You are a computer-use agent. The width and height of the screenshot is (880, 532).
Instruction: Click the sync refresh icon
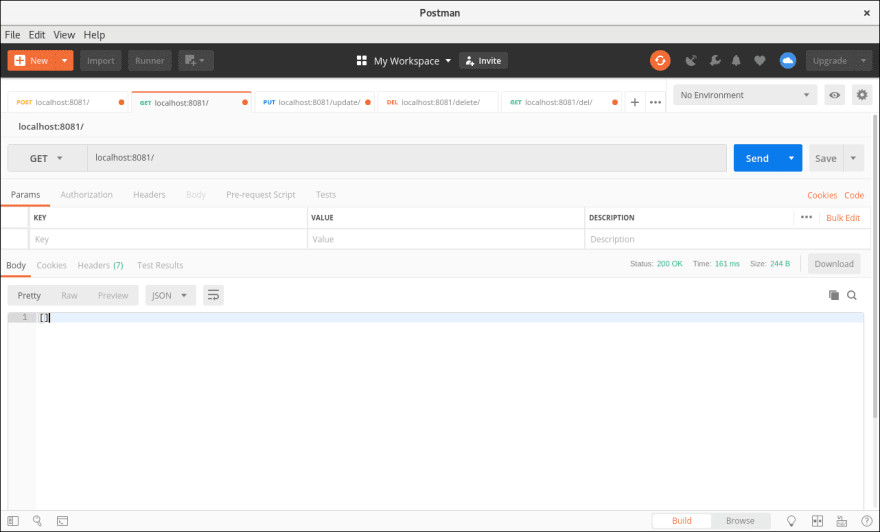660,61
